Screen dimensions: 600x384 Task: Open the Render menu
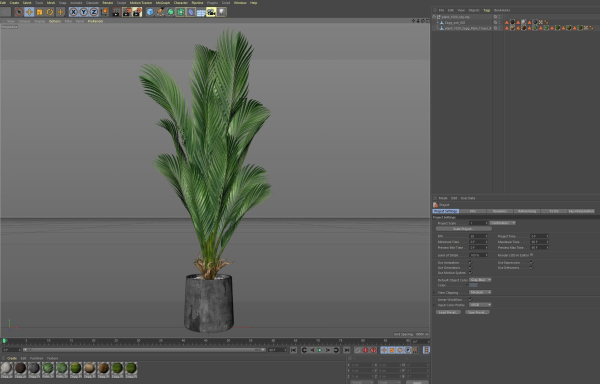point(108,3)
